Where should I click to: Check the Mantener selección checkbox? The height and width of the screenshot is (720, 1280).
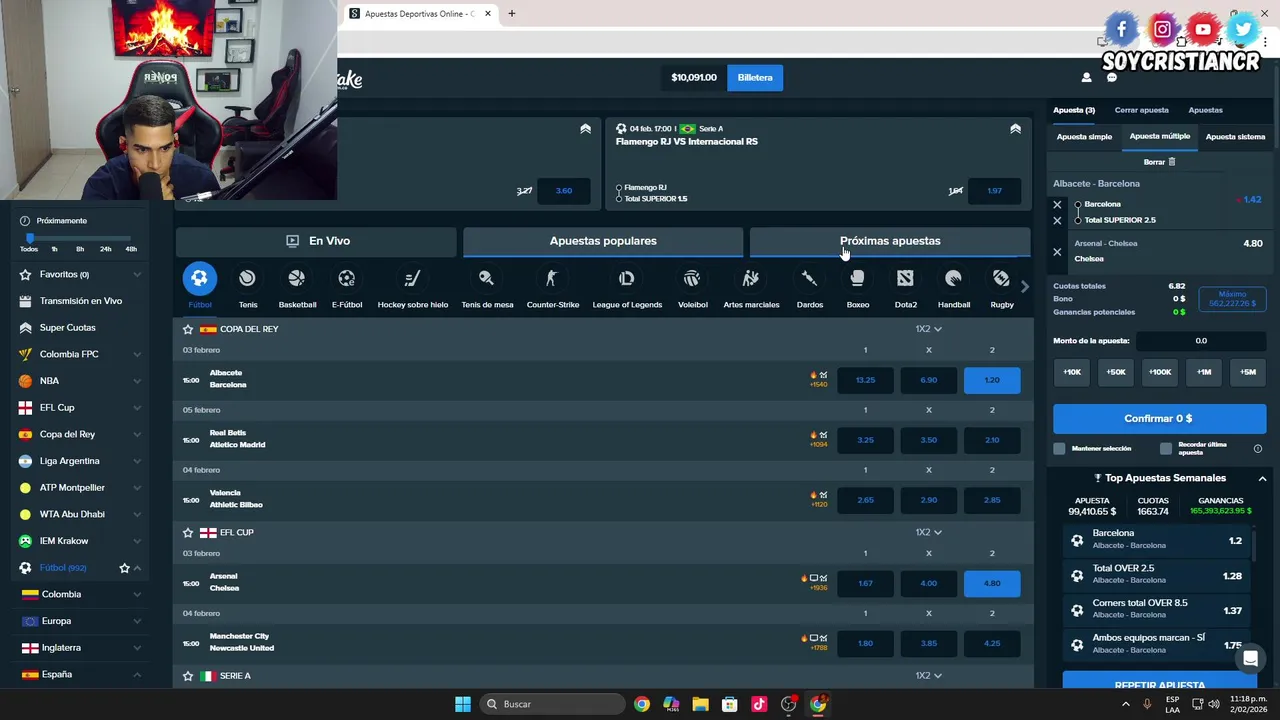coord(1060,449)
